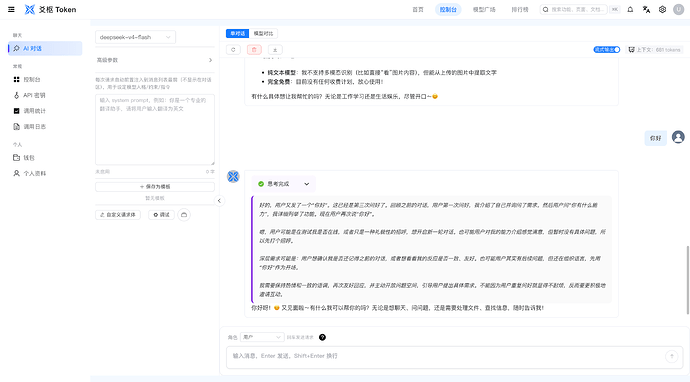The image size is (690, 382).
Task: Click the 自定义请求体 button
Action: coord(118,215)
